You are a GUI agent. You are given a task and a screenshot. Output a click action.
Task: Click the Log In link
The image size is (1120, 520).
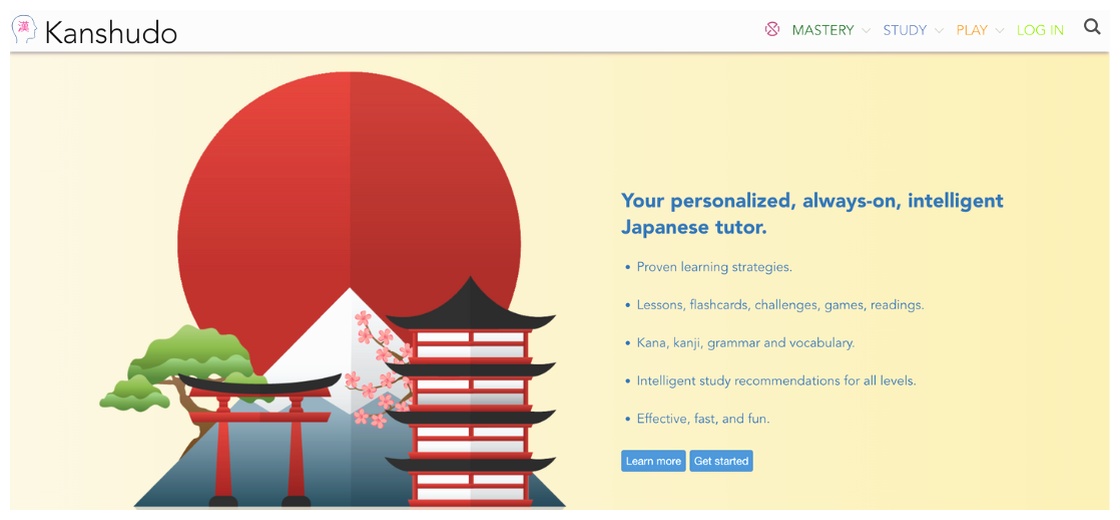click(x=1040, y=30)
